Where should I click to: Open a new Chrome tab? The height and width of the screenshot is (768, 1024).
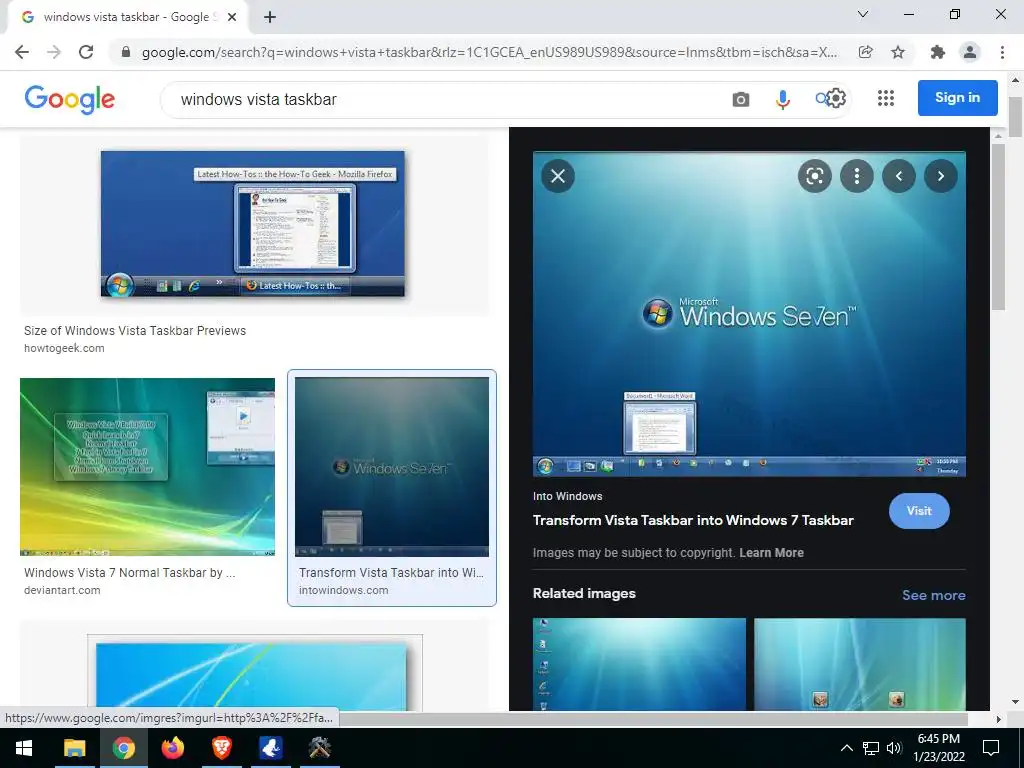tap(270, 17)
